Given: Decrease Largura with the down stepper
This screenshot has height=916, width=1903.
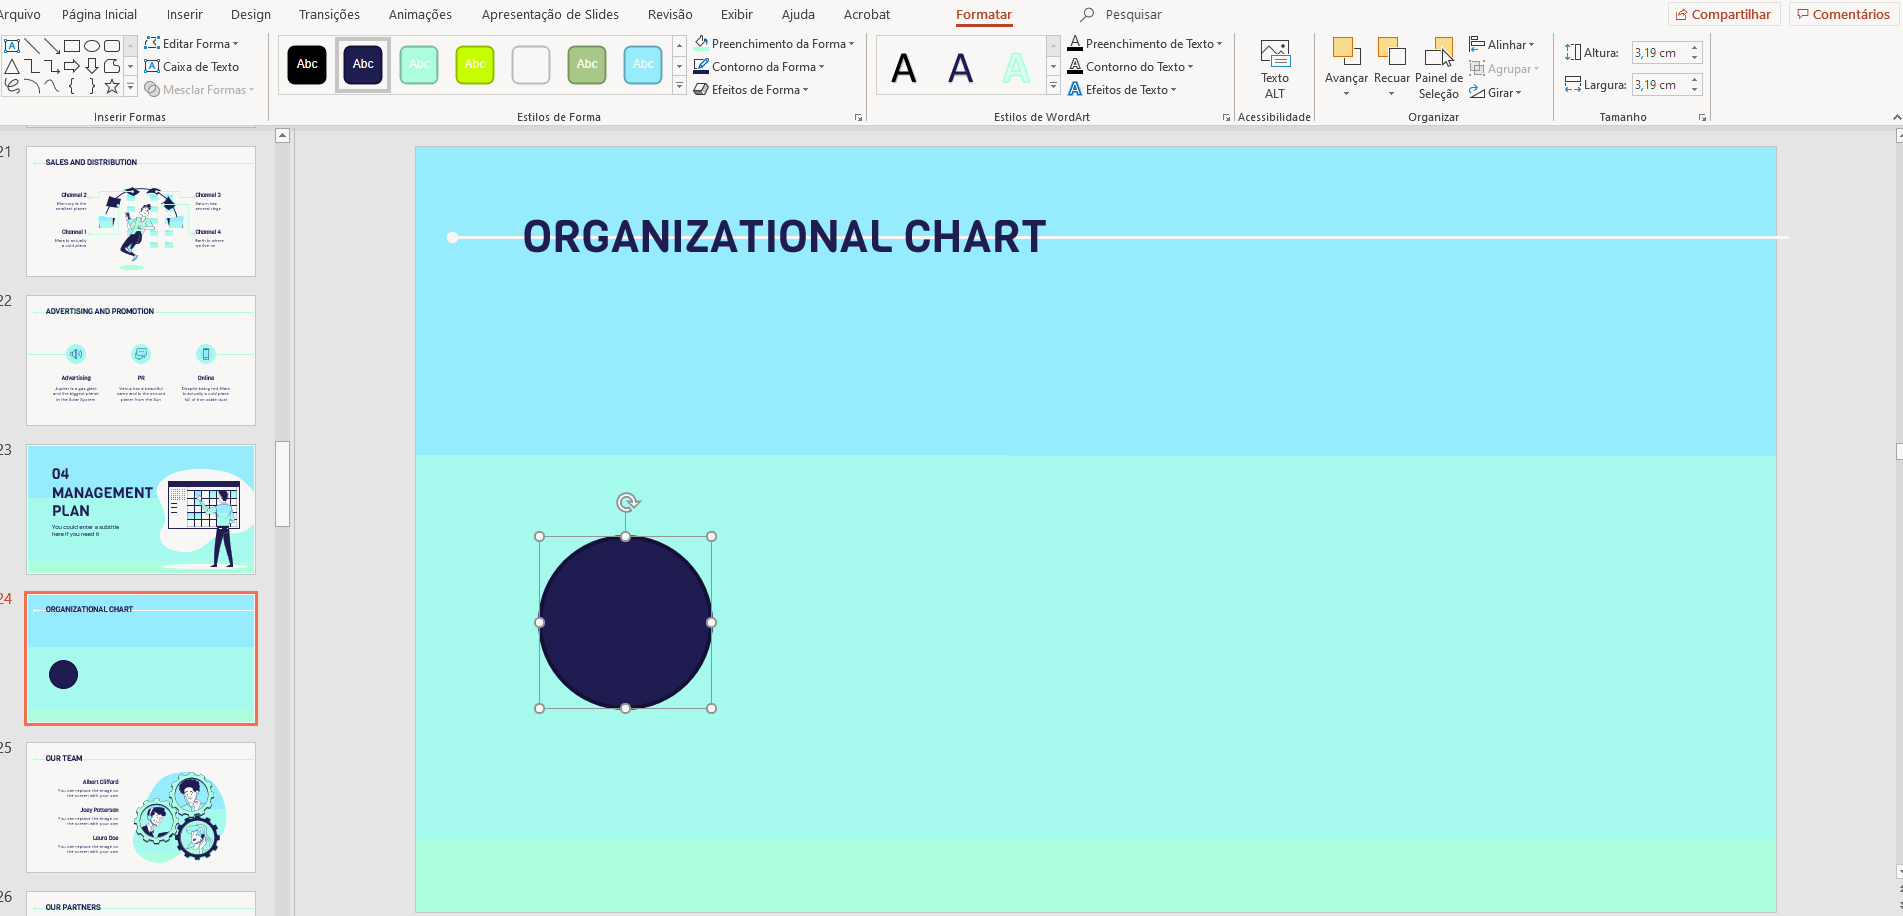Looking at the screenshot, I should pos(1695,91).
